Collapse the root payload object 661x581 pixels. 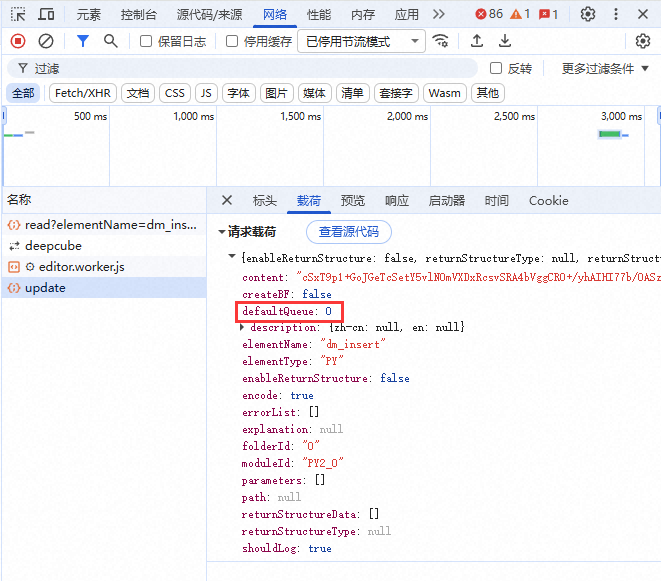pyautogui.click(x=232, y=256)
